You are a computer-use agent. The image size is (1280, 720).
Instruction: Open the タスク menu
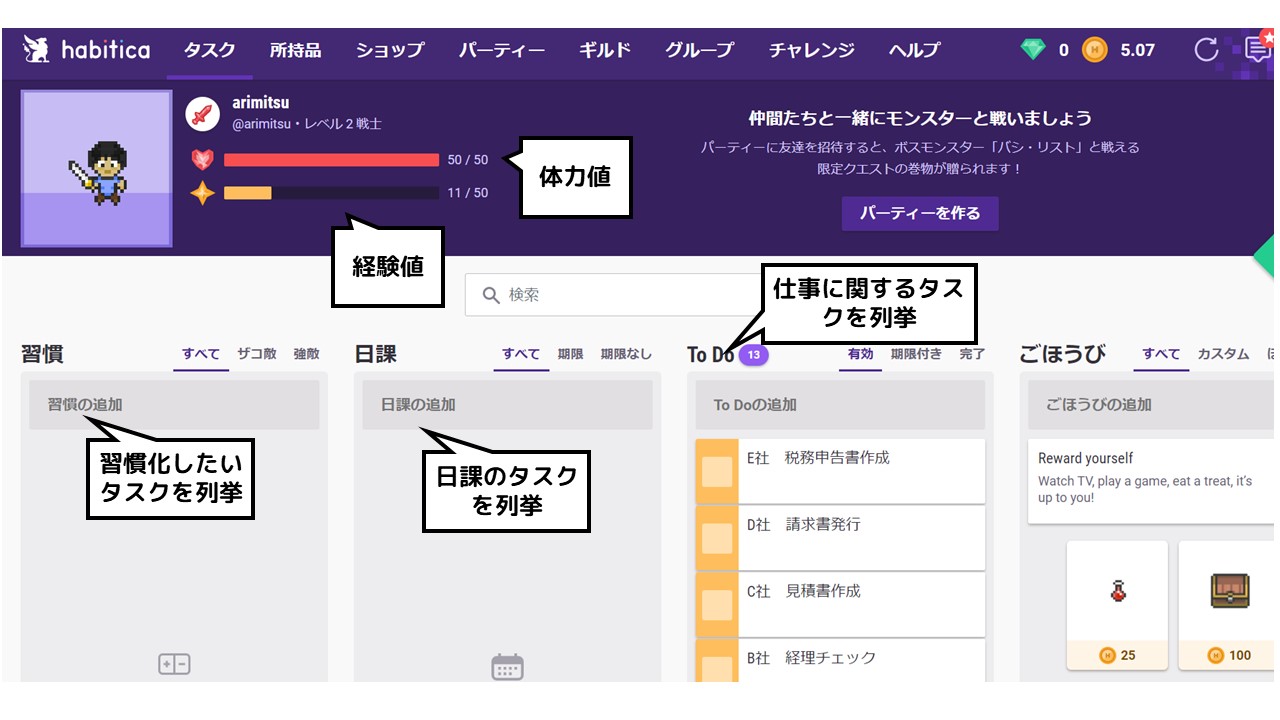(210, 50)
